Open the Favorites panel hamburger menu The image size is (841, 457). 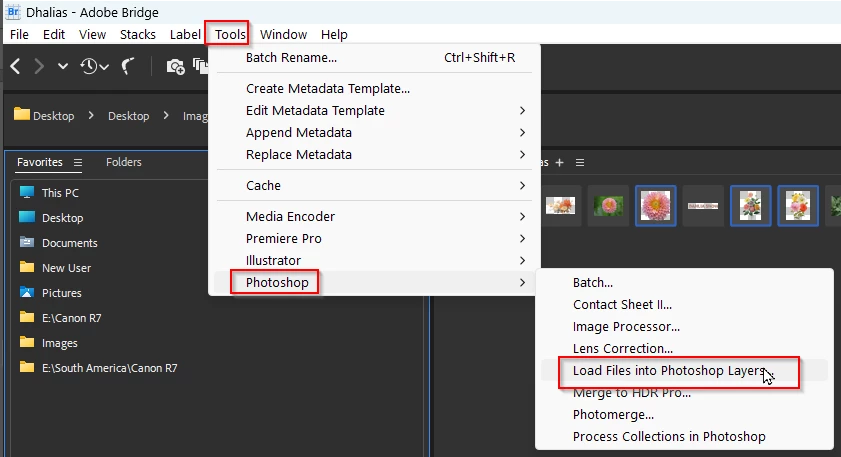point(78,162)
